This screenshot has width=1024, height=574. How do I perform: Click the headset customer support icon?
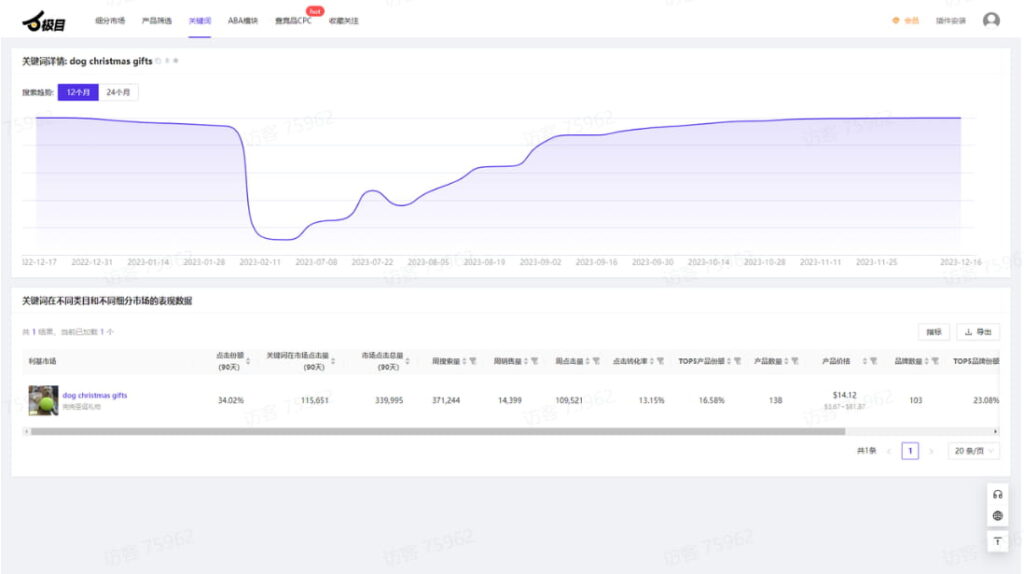tap(997, 494)
